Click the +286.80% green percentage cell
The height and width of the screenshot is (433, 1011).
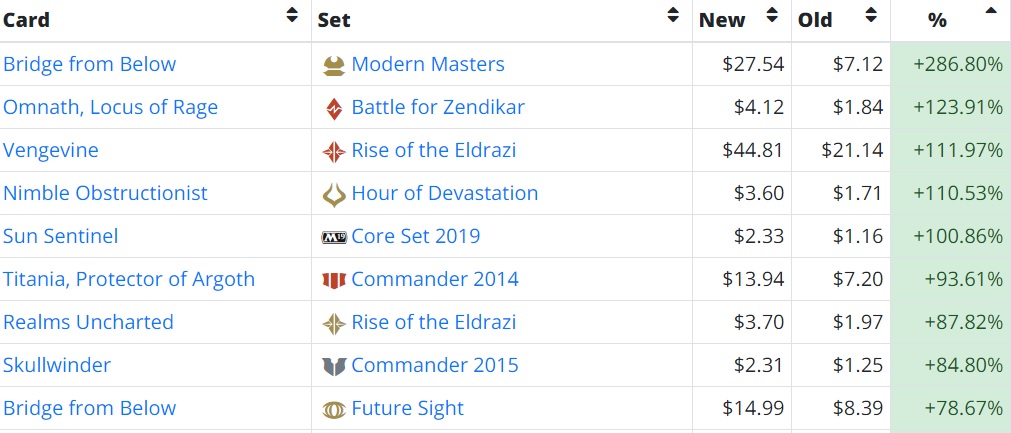[x=957, y=64]
